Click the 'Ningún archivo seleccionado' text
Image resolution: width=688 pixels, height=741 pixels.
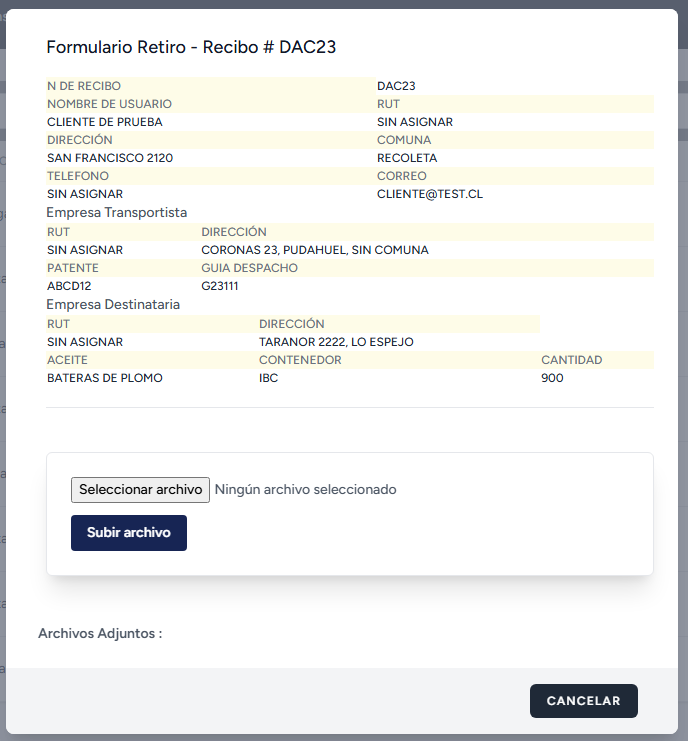305,489
